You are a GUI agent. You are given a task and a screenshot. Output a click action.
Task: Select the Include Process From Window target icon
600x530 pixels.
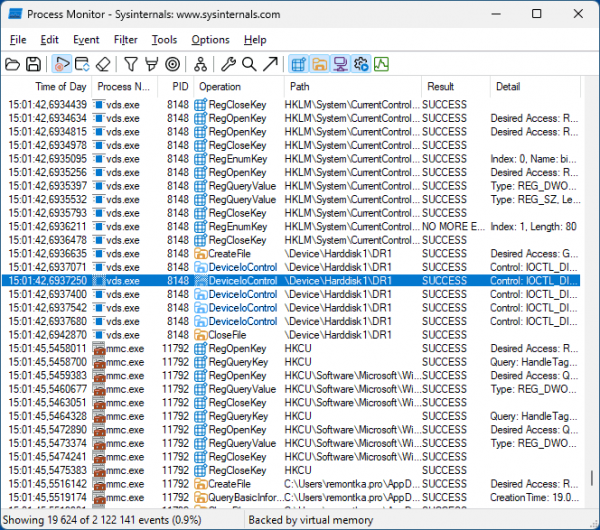173,64
